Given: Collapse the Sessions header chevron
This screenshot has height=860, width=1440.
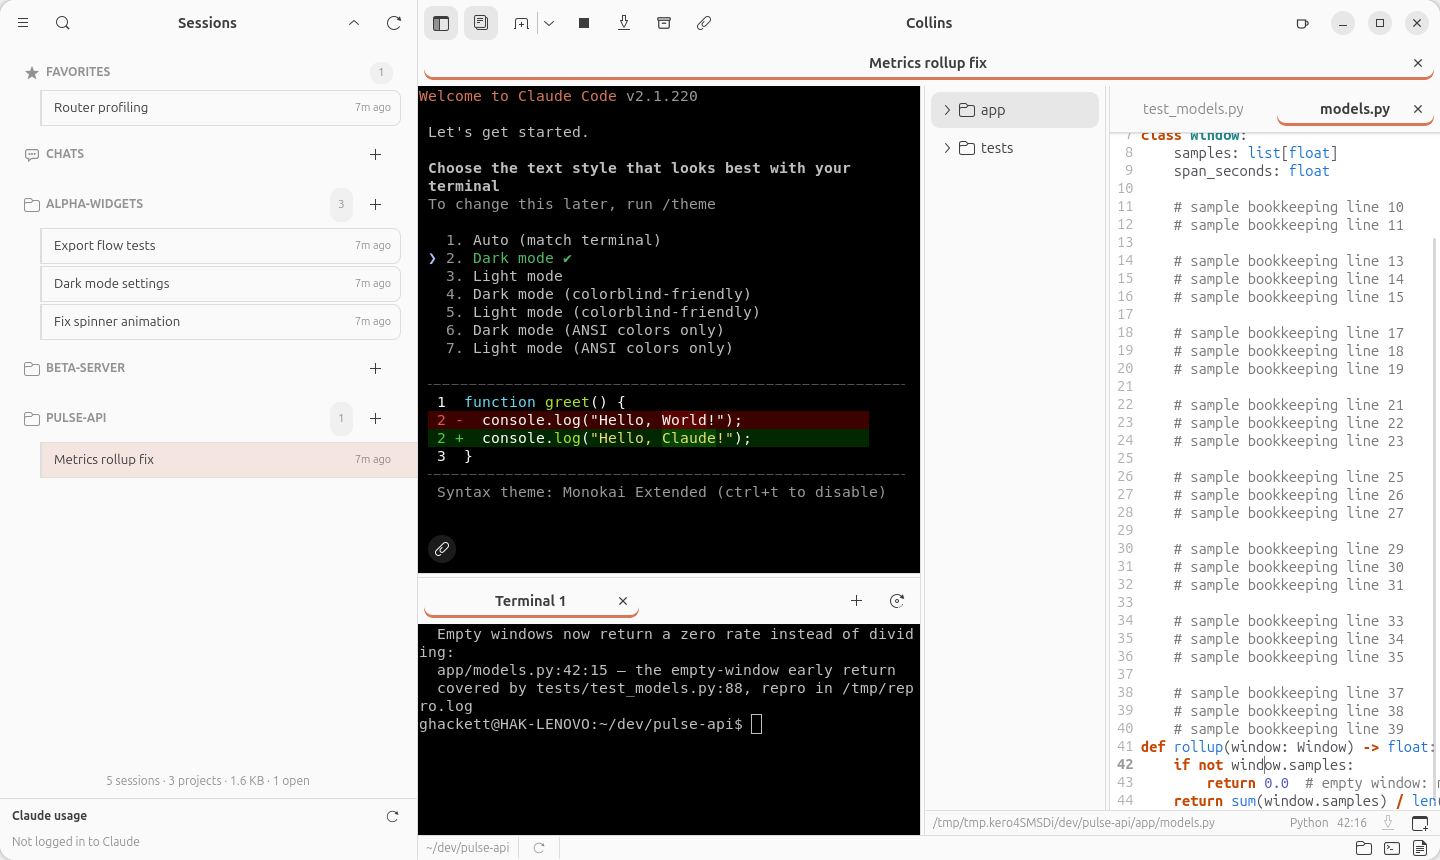Looking at the screenshot, I should click(354, 23).
